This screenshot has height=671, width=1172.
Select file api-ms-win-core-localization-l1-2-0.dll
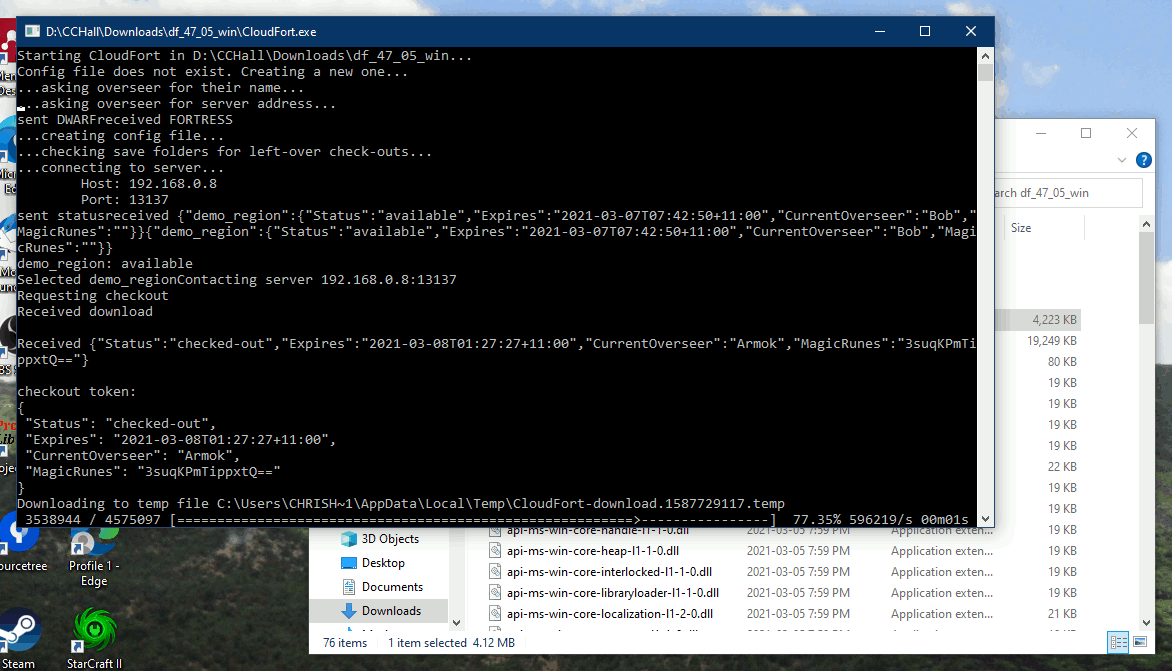pos(610,613)
